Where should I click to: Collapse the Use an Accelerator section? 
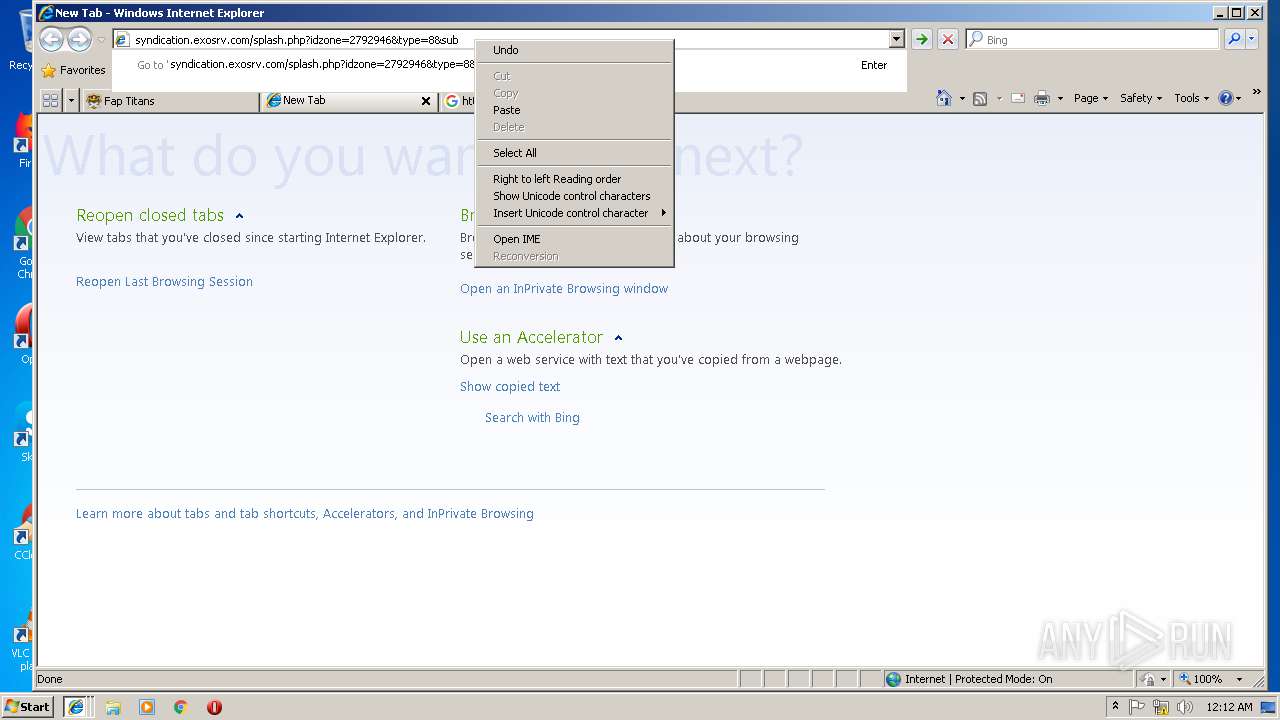click(618, 338)
